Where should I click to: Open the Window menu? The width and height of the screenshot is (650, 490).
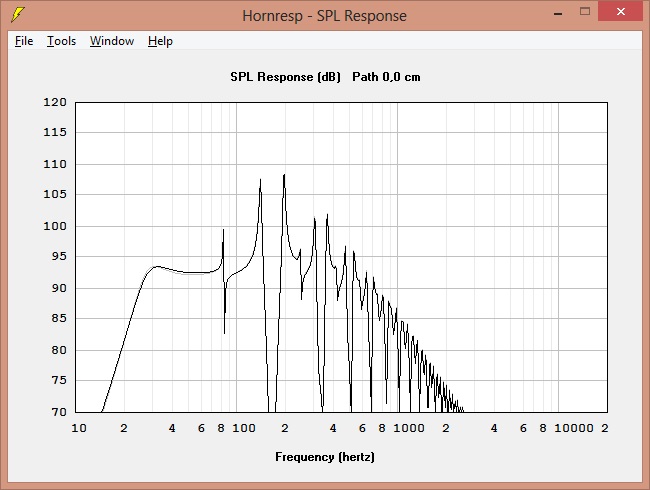pyautogui.click(x=112, y=41)
